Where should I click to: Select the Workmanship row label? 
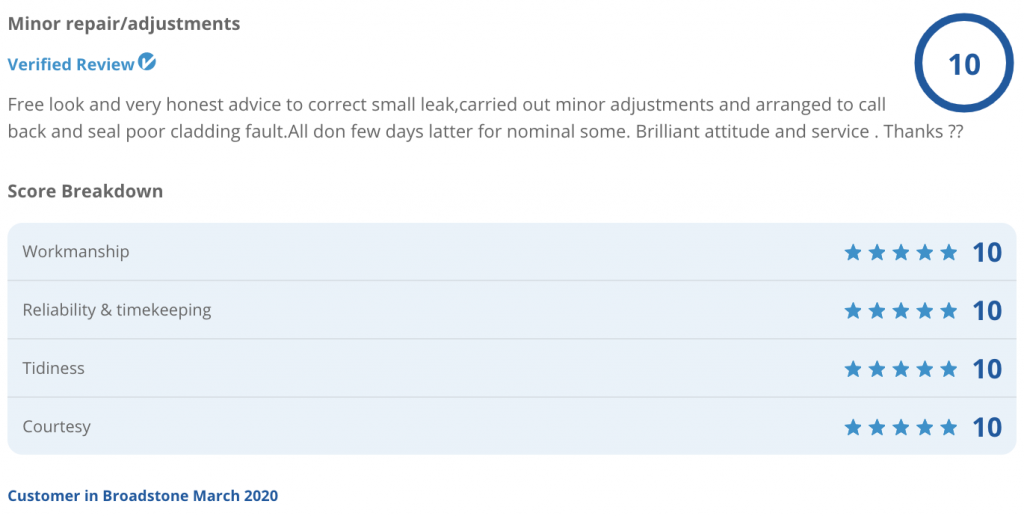pos(76,252)
